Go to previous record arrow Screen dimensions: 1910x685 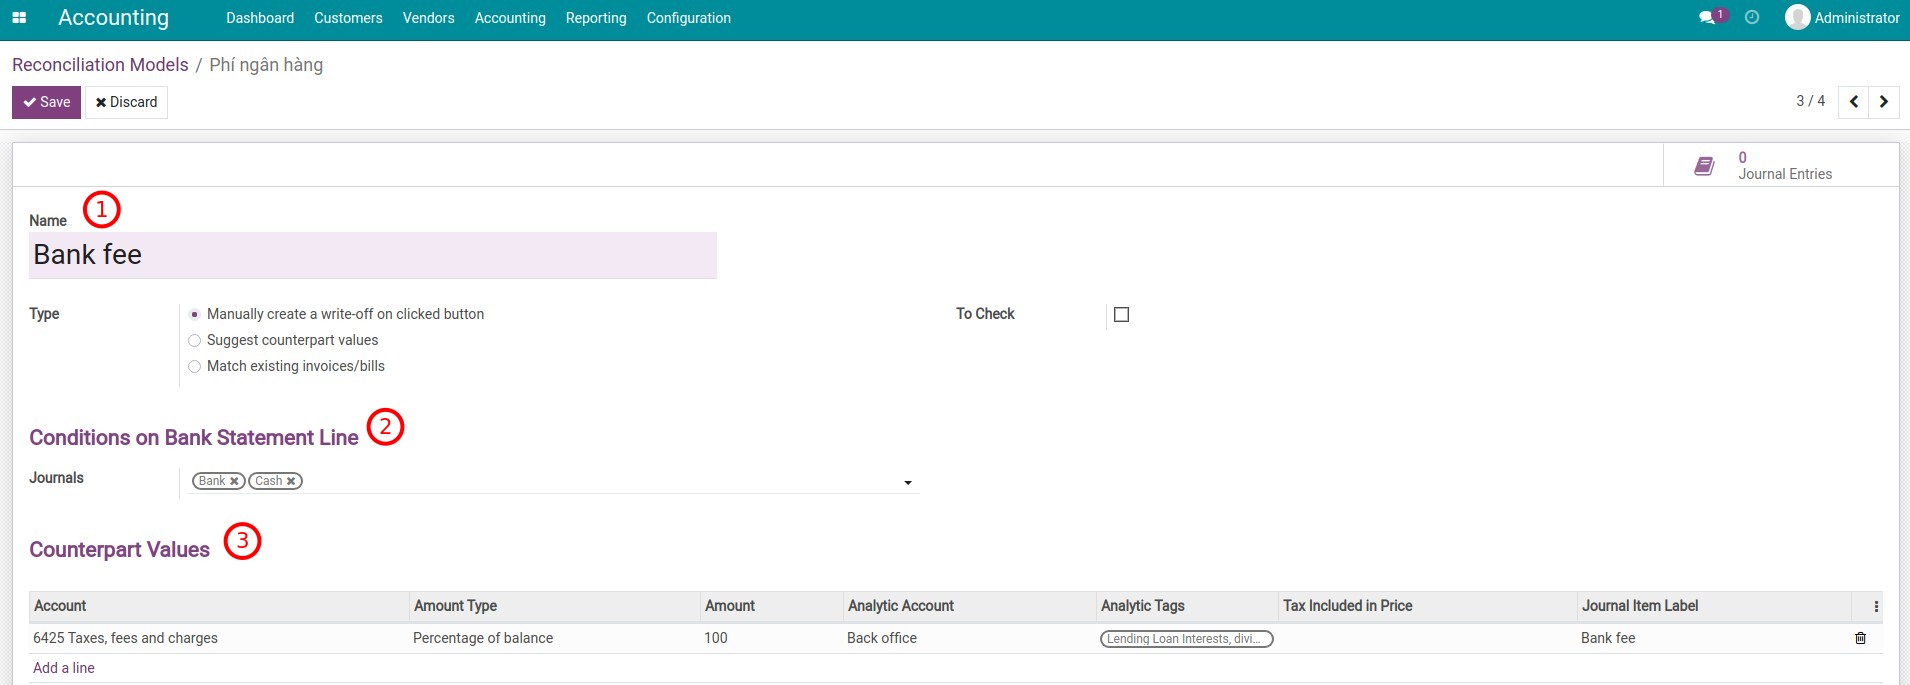(x=1854, y=102)
